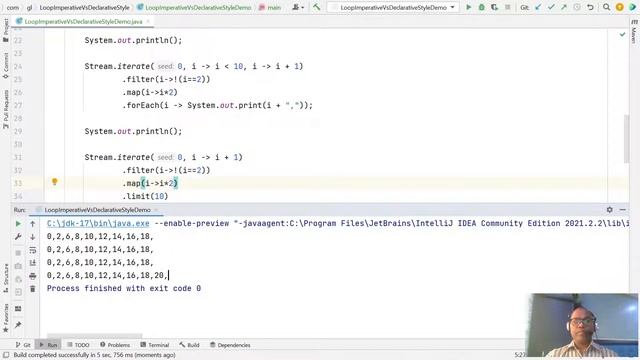
Task: Toggle scroll to end of console
Action: tap(33, 263)
